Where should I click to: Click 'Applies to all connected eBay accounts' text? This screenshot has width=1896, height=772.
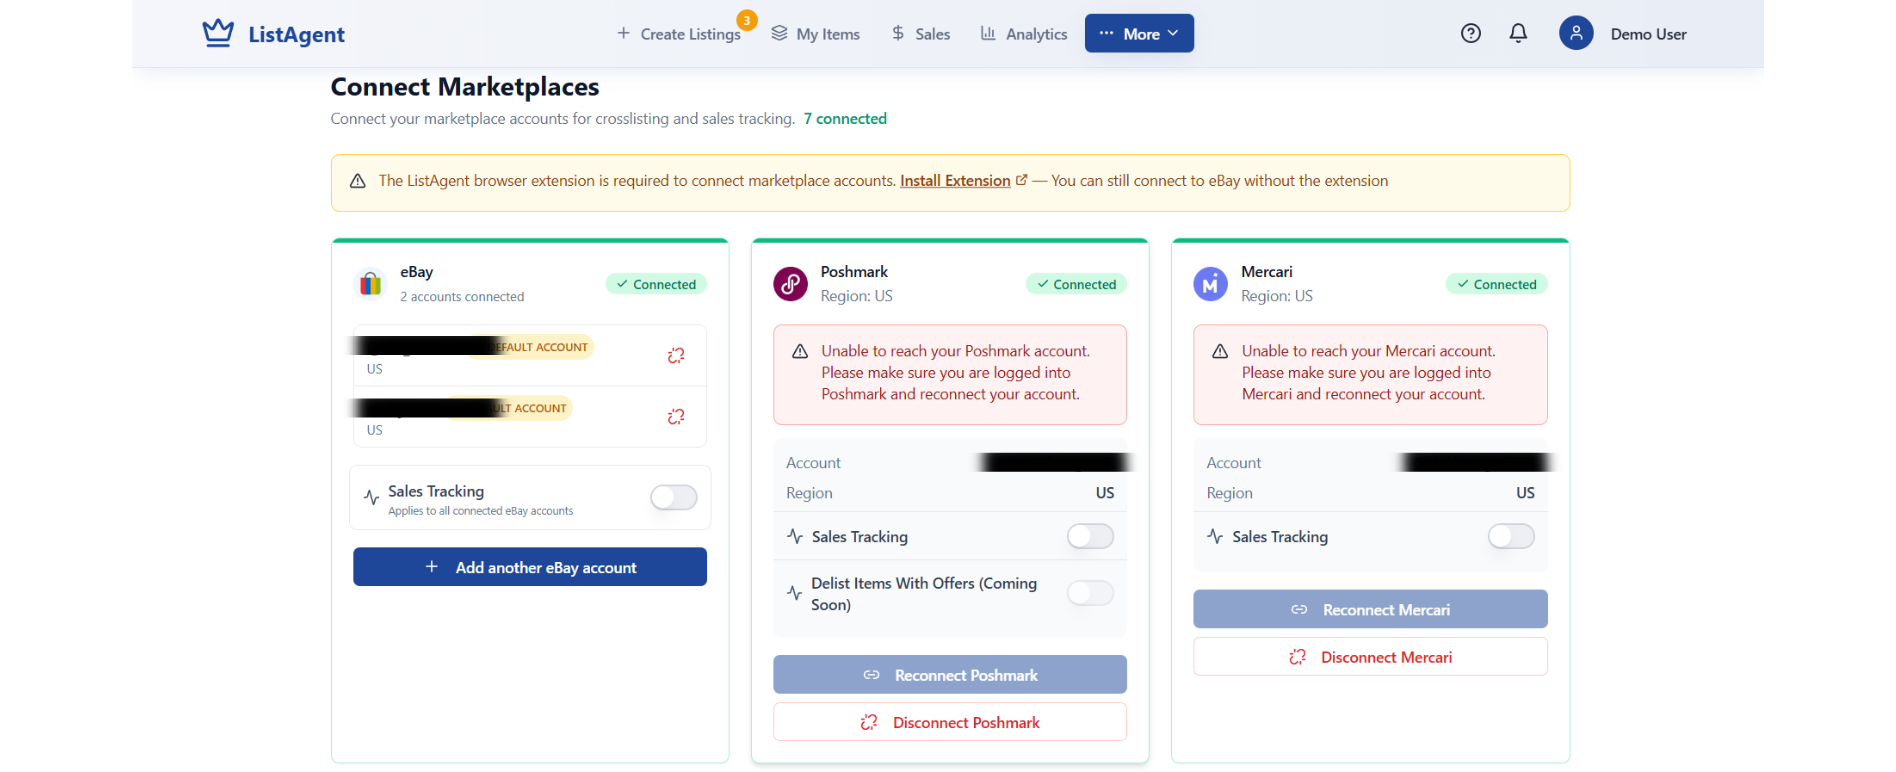[480, 511]
